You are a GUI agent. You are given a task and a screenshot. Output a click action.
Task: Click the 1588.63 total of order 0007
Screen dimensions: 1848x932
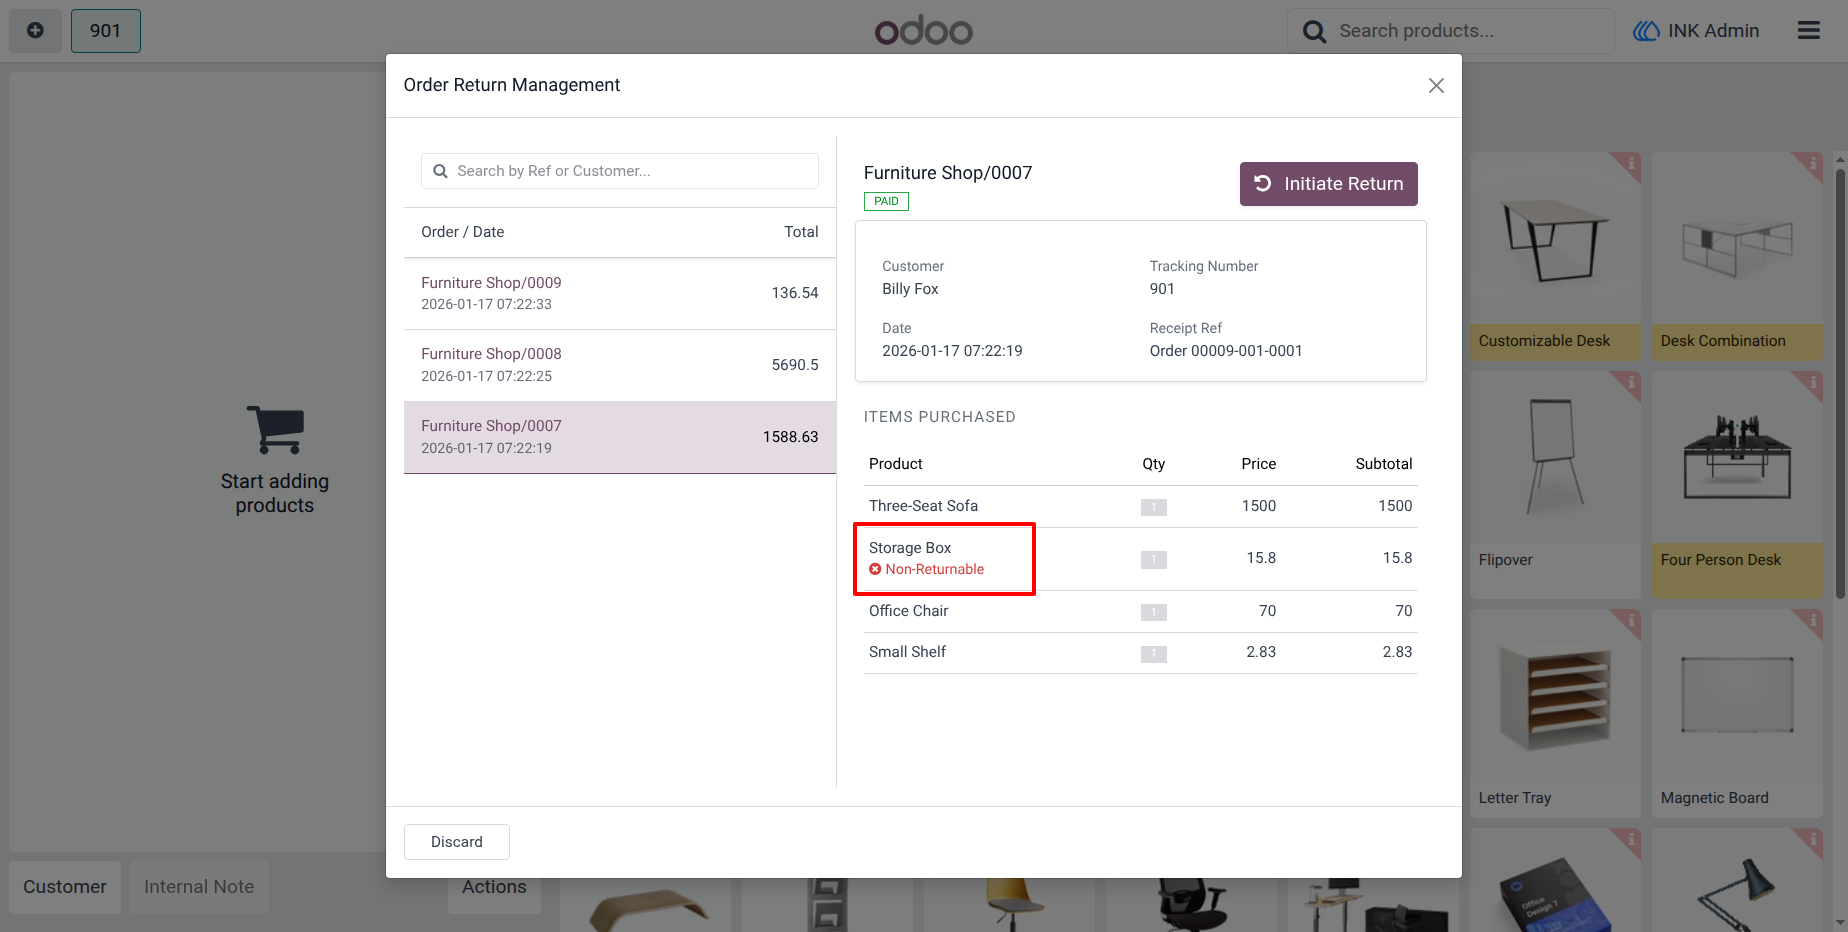[x=790, y=437]
